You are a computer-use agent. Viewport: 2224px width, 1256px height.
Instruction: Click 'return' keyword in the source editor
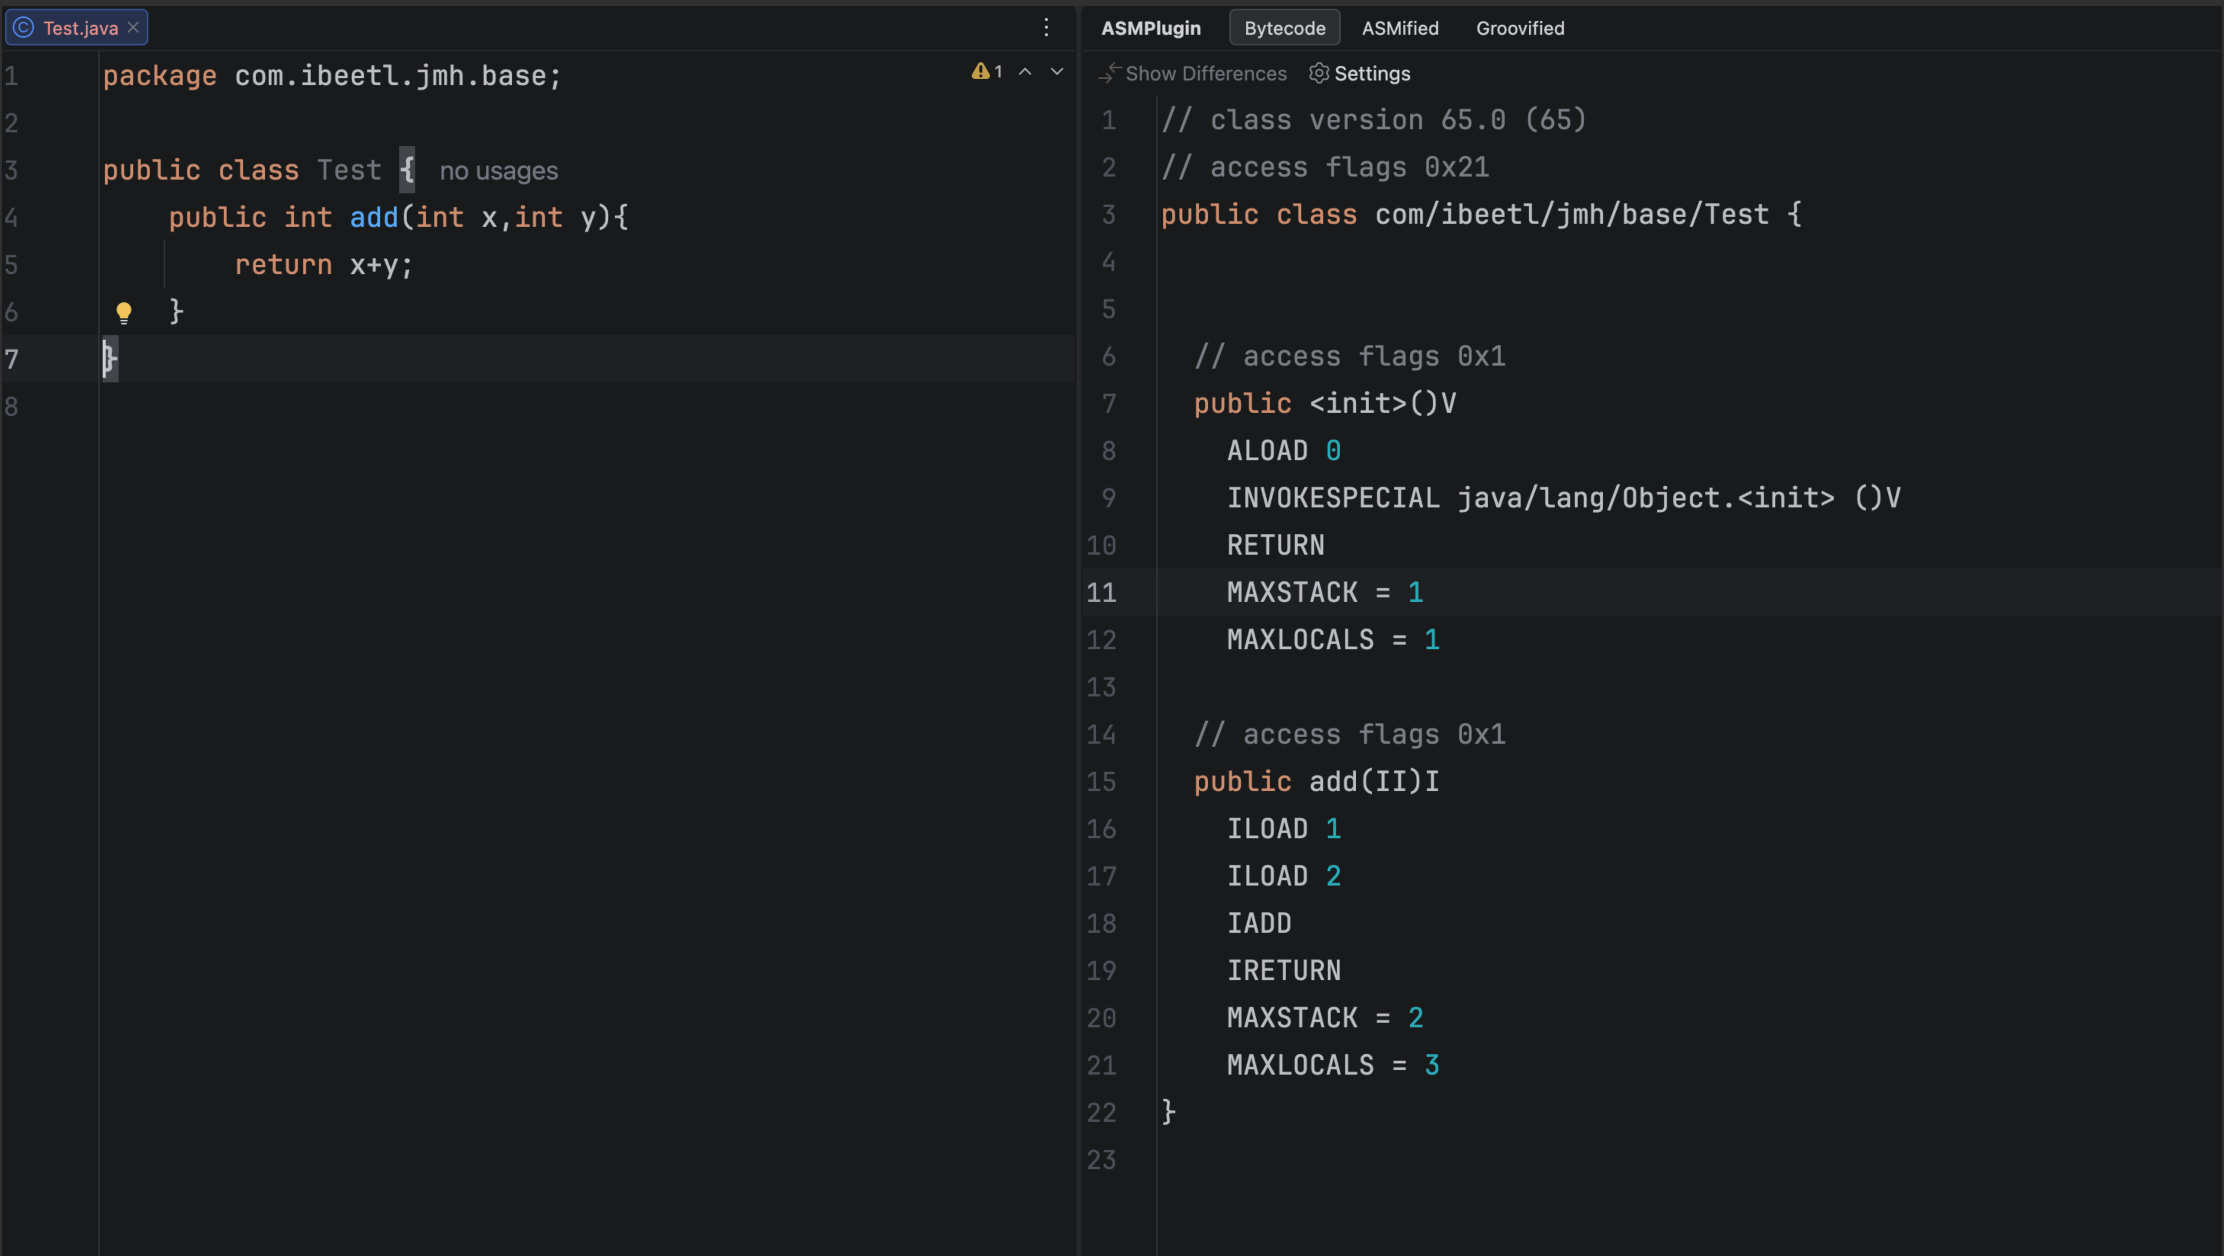[x=283, y=265]
